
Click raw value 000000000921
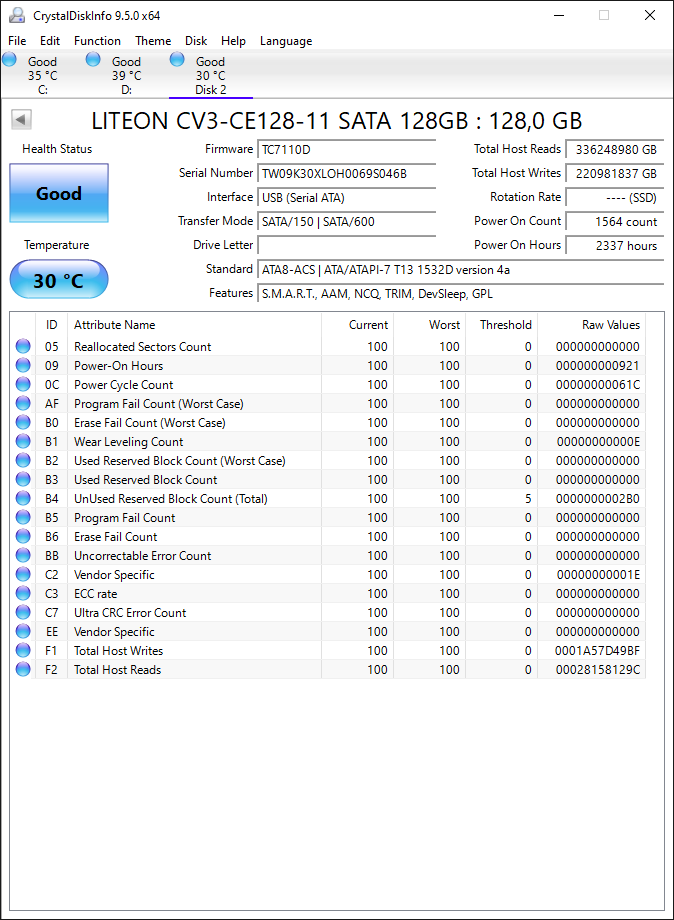coord(598,366)
